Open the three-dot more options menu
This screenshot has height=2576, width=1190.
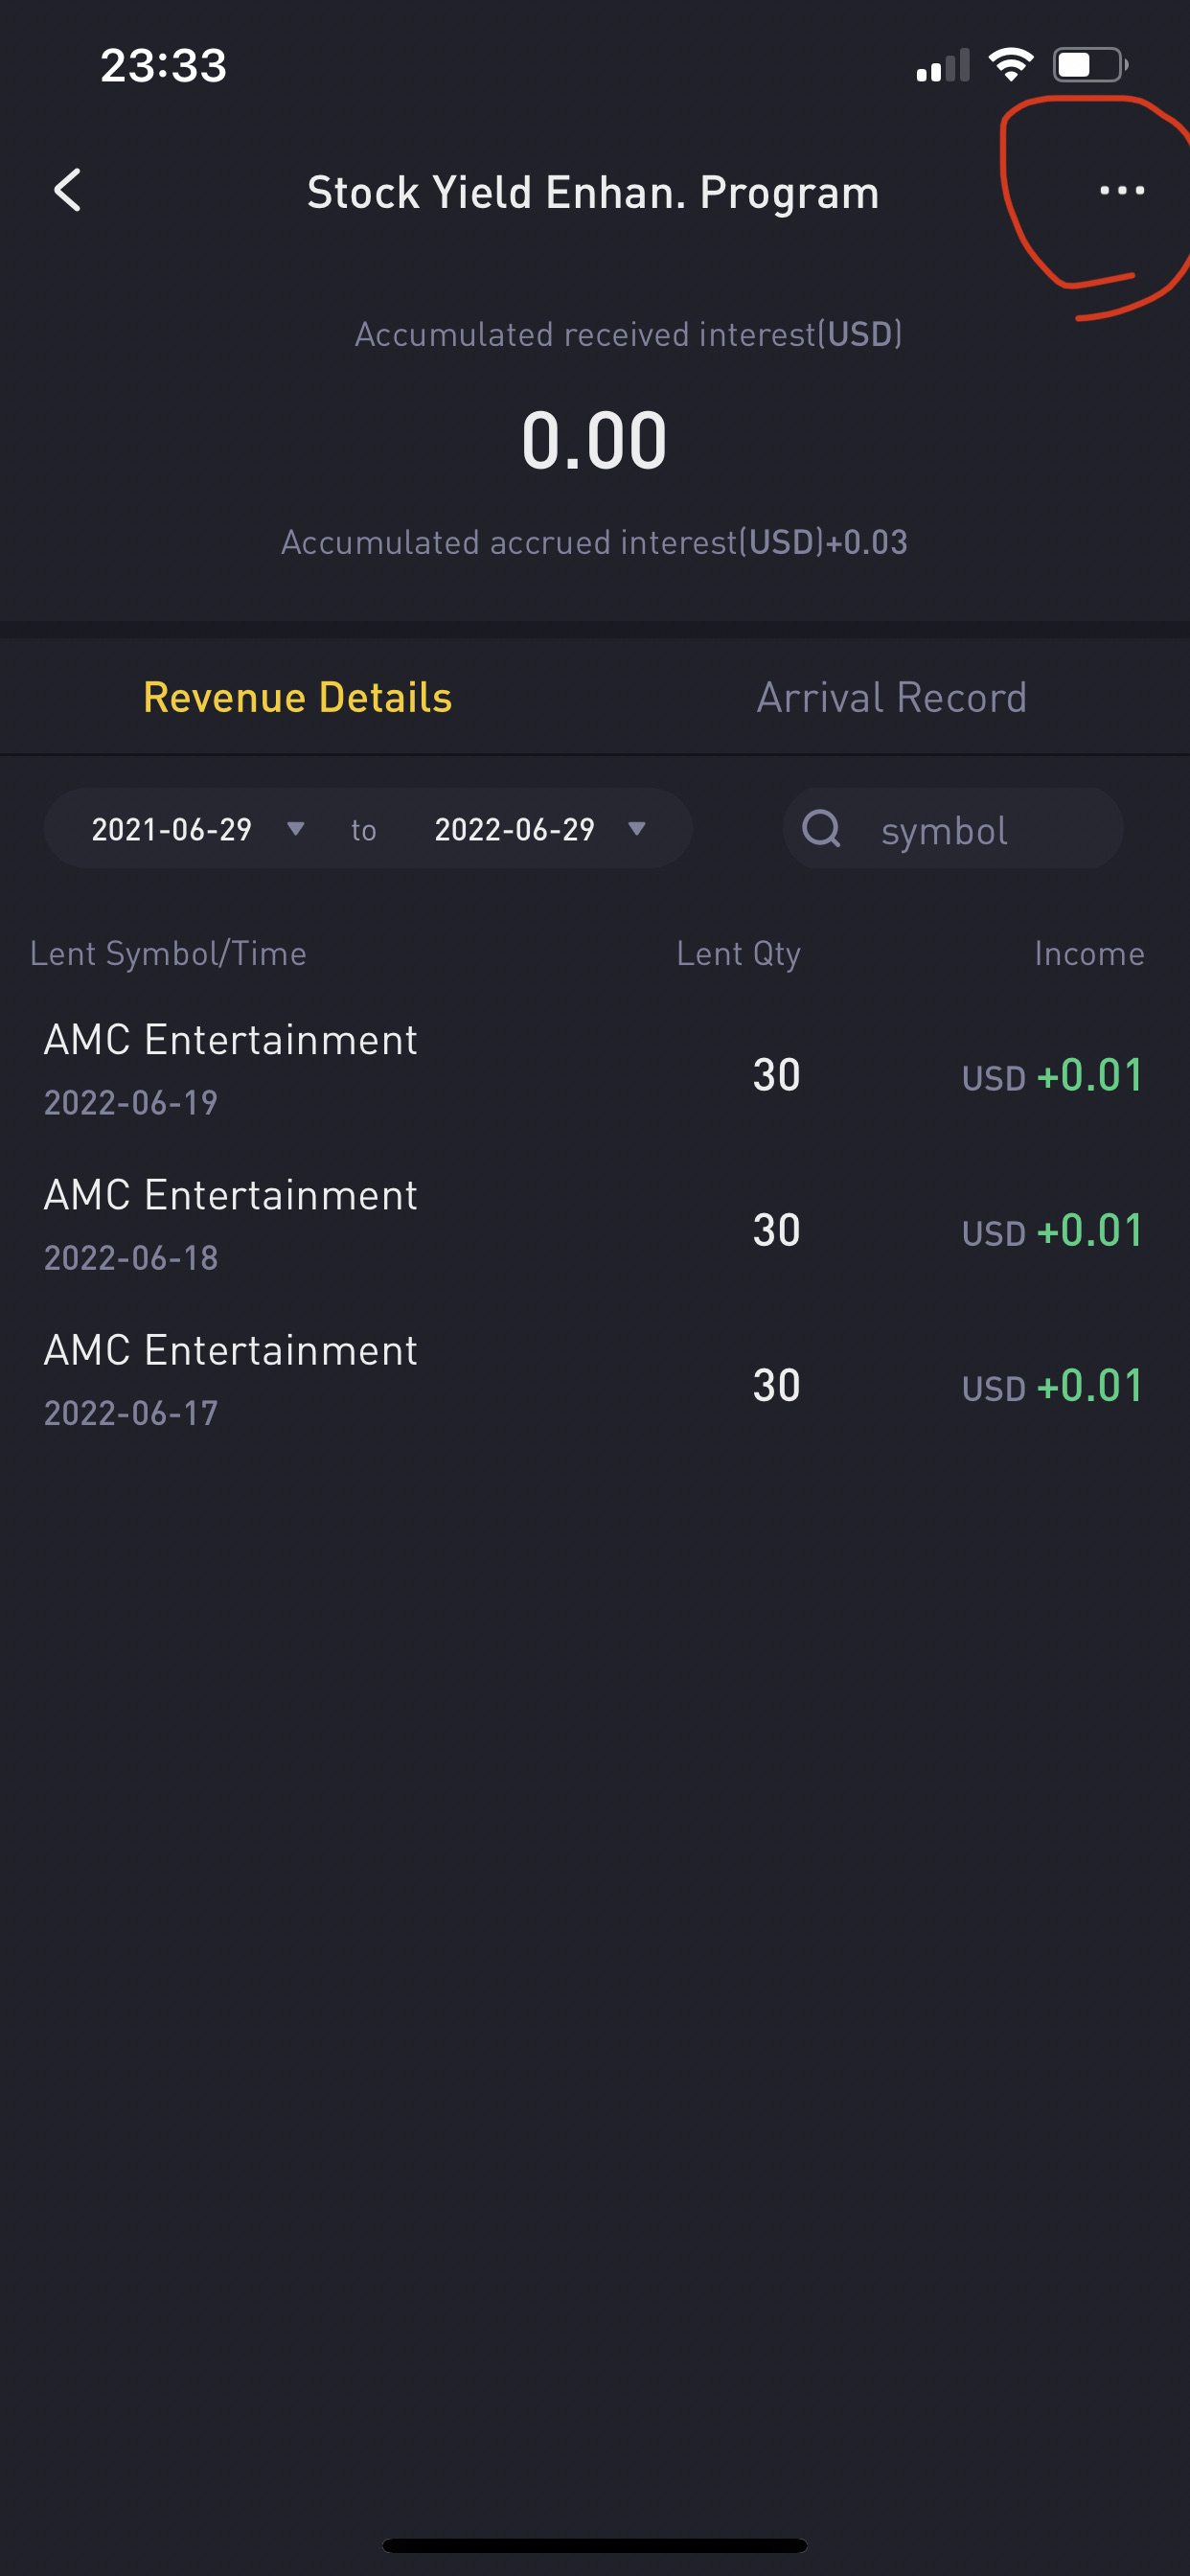click(x=1121, y=190)
